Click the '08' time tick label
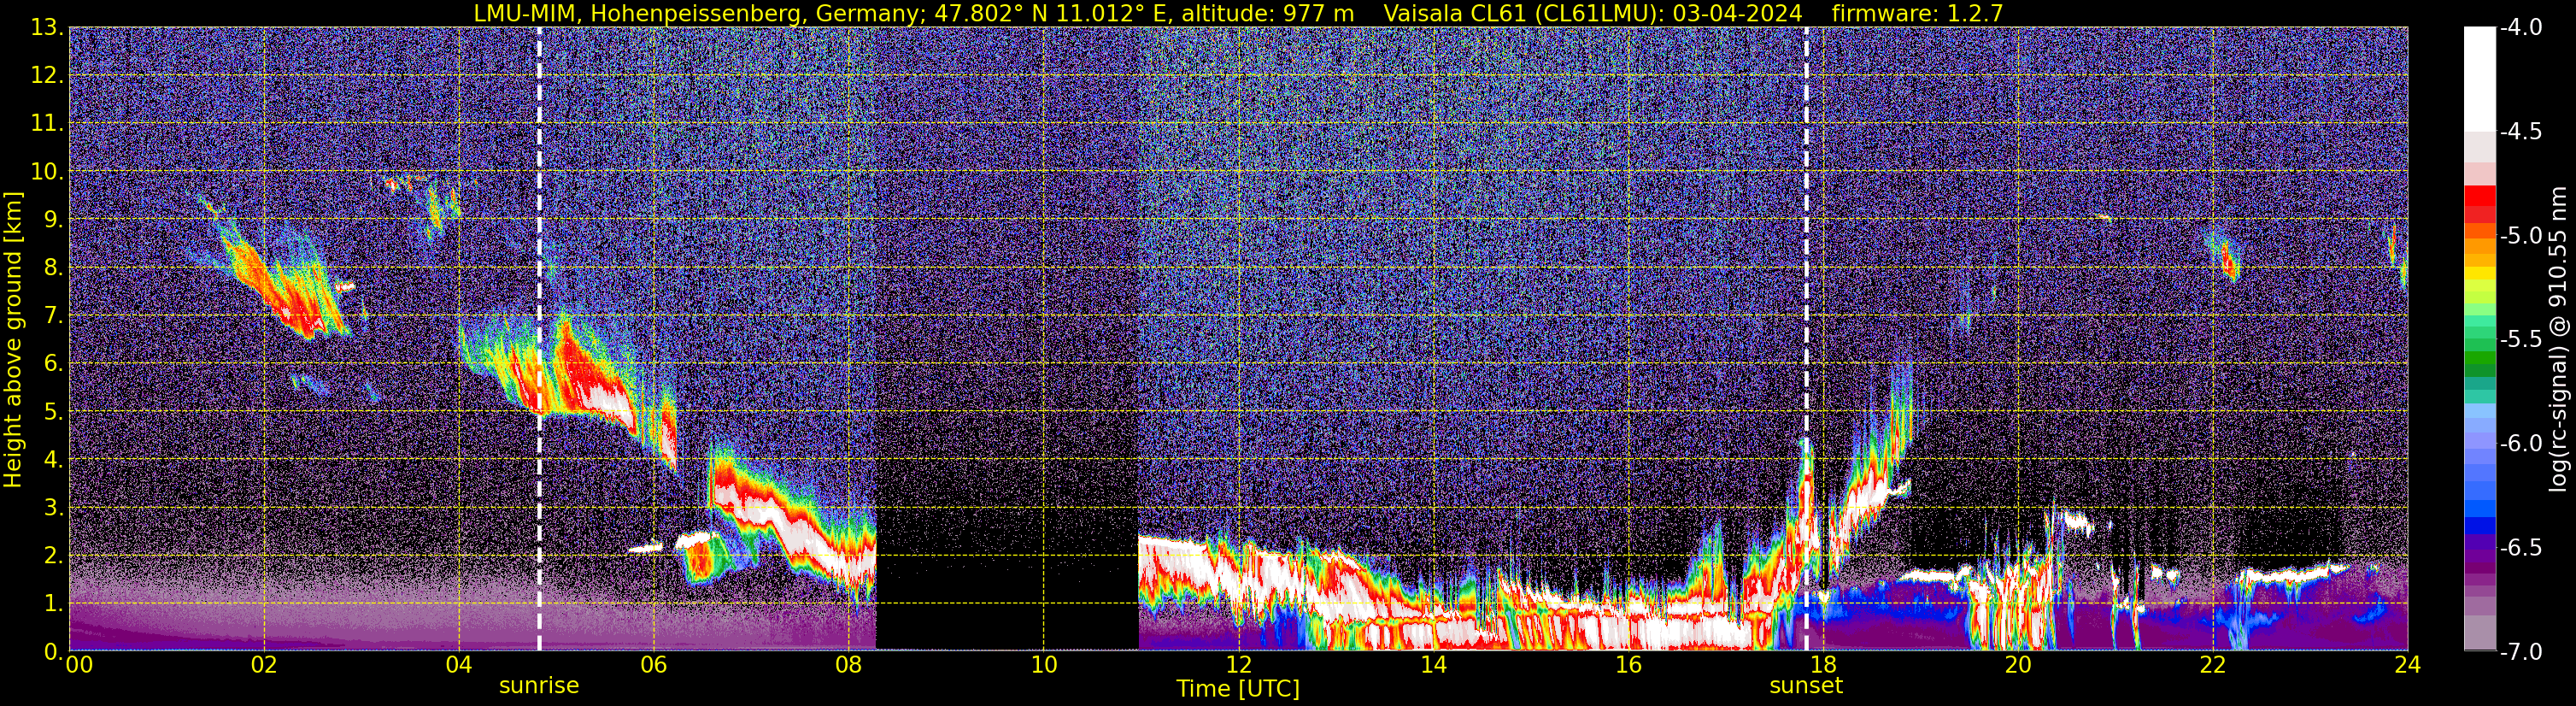This screenshot has width=2576, height=706. (x=848, y=665)
